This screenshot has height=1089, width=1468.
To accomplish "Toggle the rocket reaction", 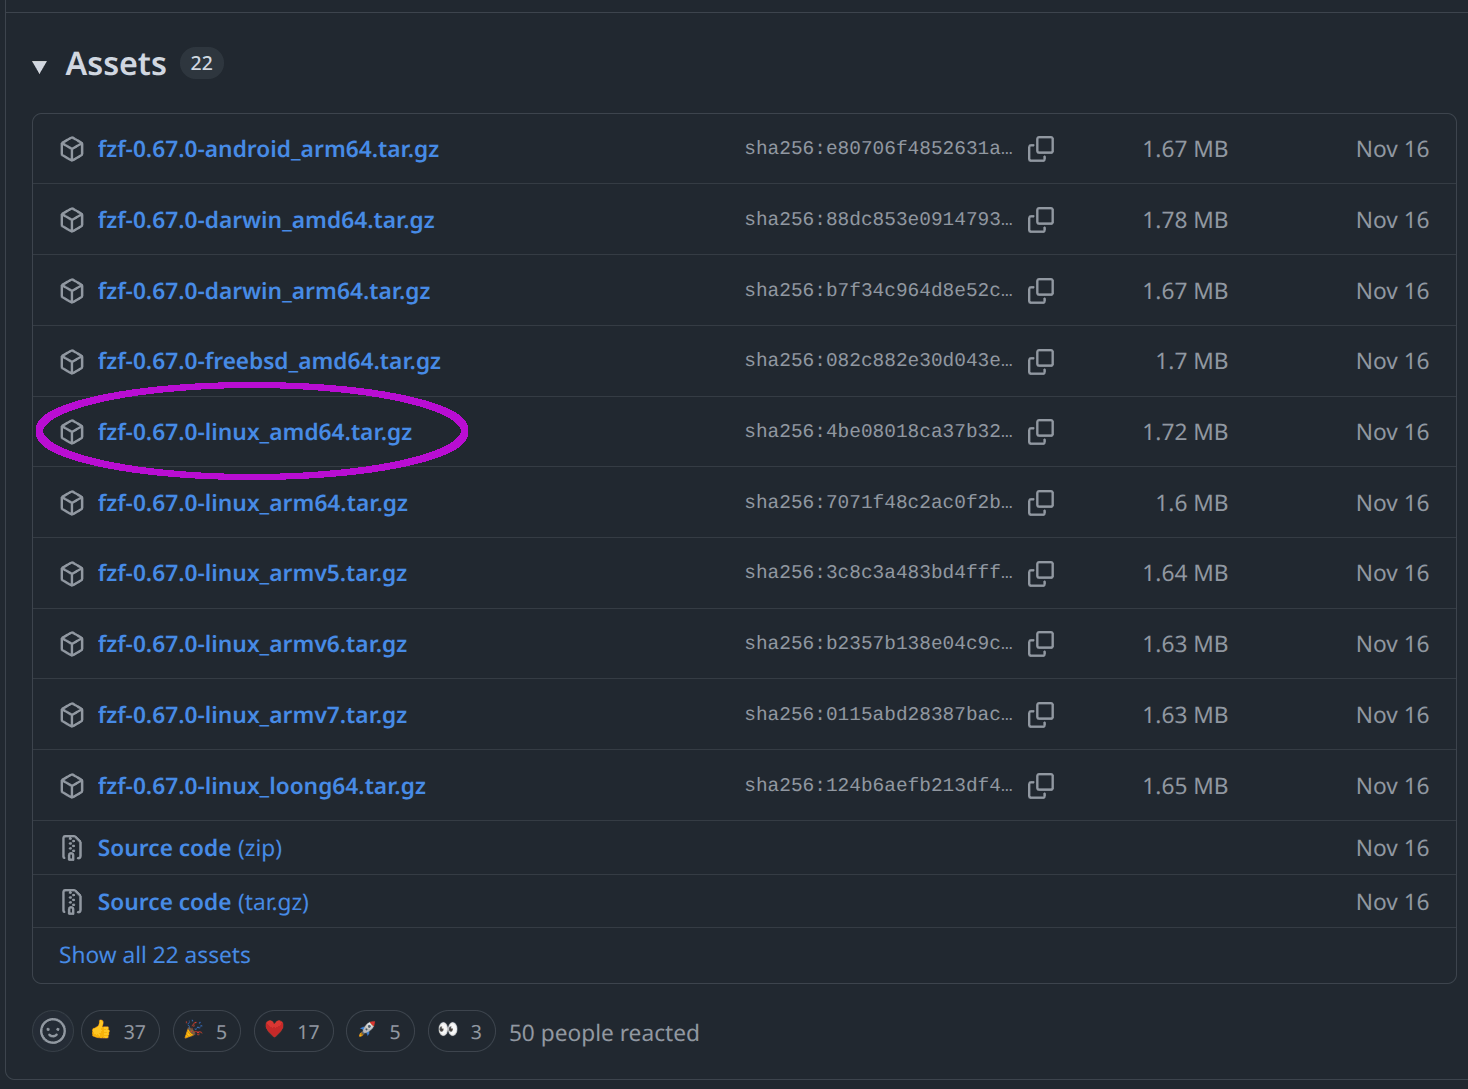I will 380,1031.
